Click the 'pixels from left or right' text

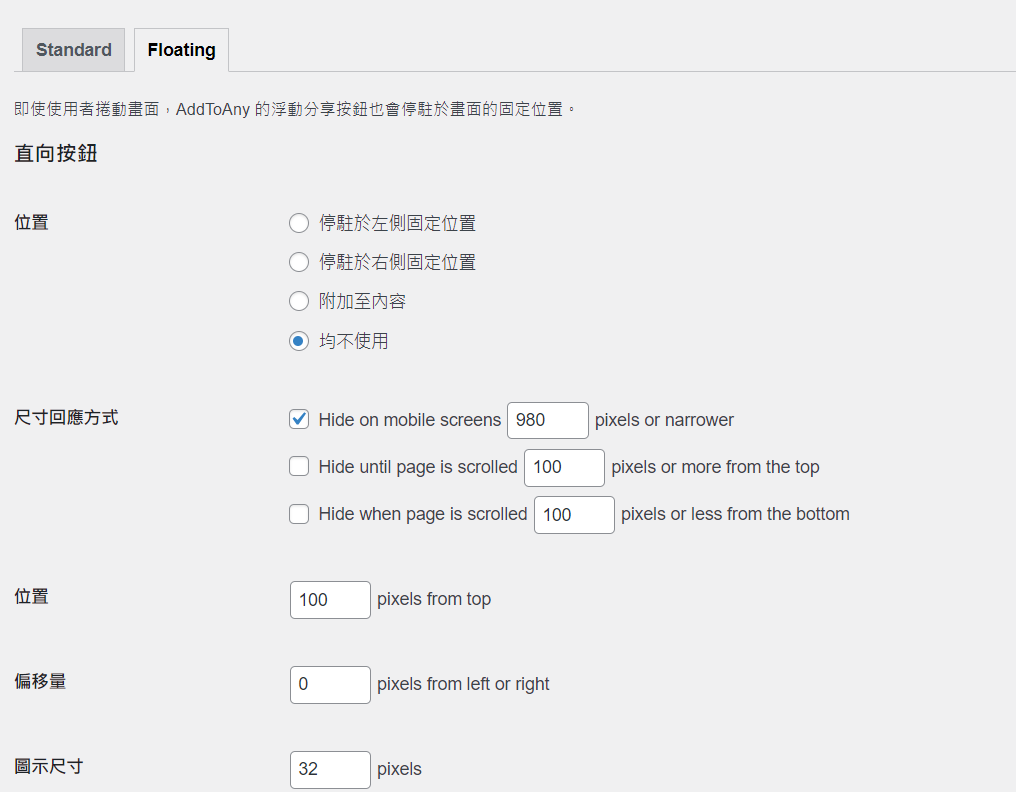coord(463,685)
